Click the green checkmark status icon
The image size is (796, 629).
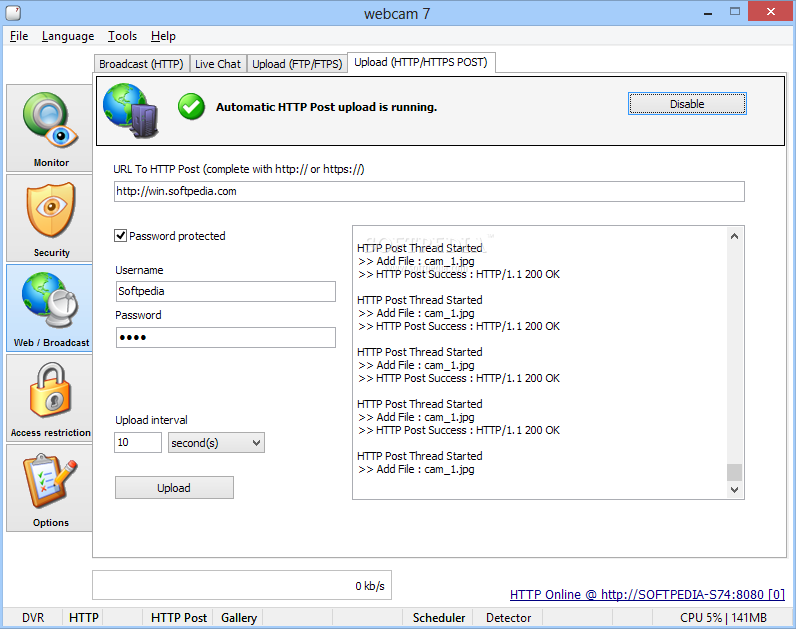[191, 107]
